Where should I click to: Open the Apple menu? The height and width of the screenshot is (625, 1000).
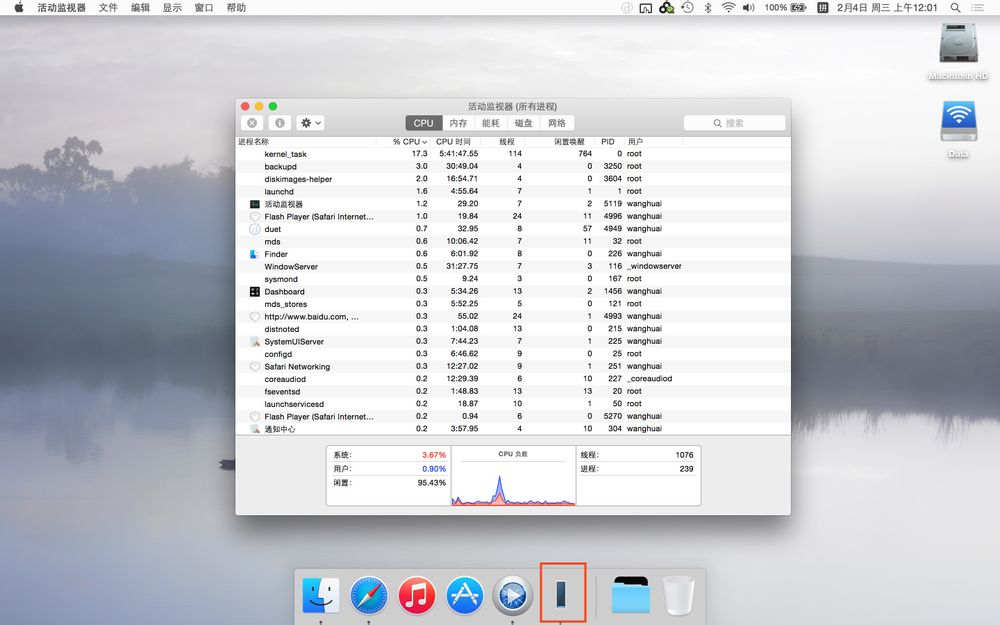pyautogui.click(x=17, y=7)
